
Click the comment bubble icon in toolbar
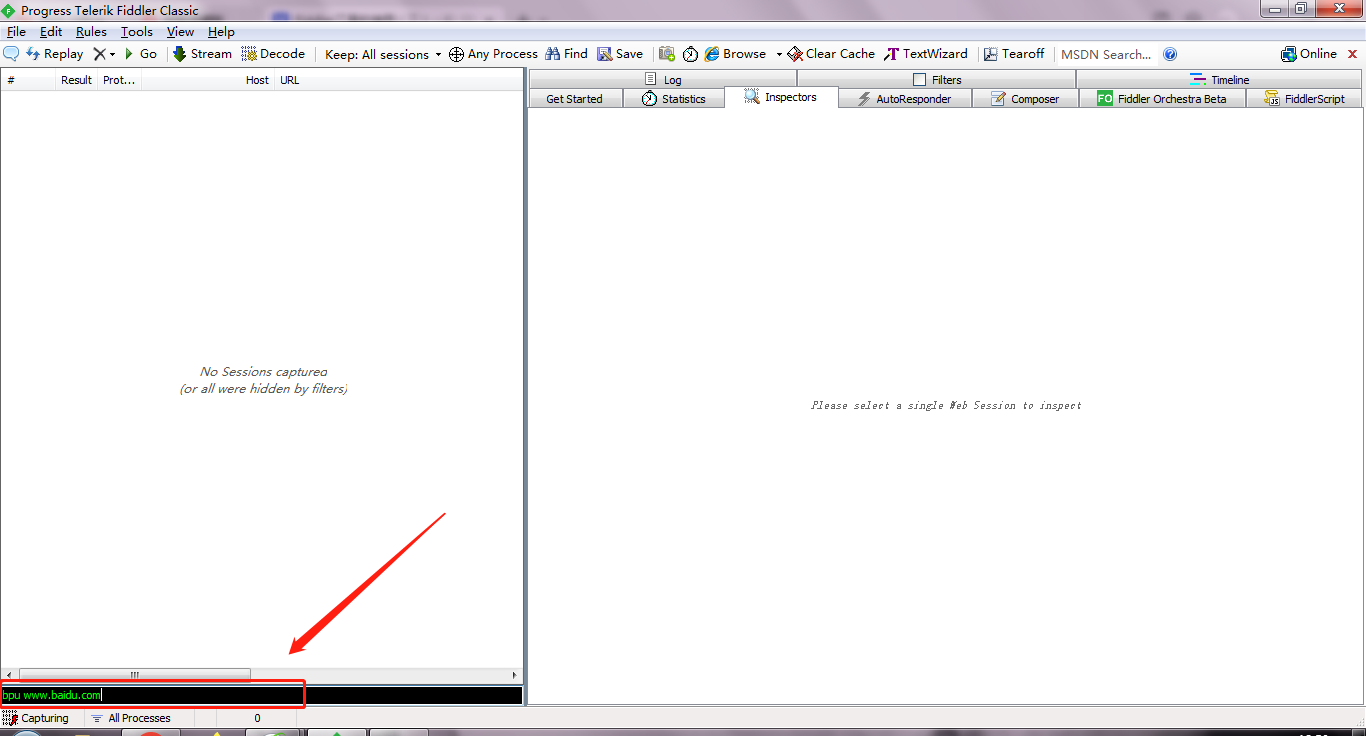[11, 54]
